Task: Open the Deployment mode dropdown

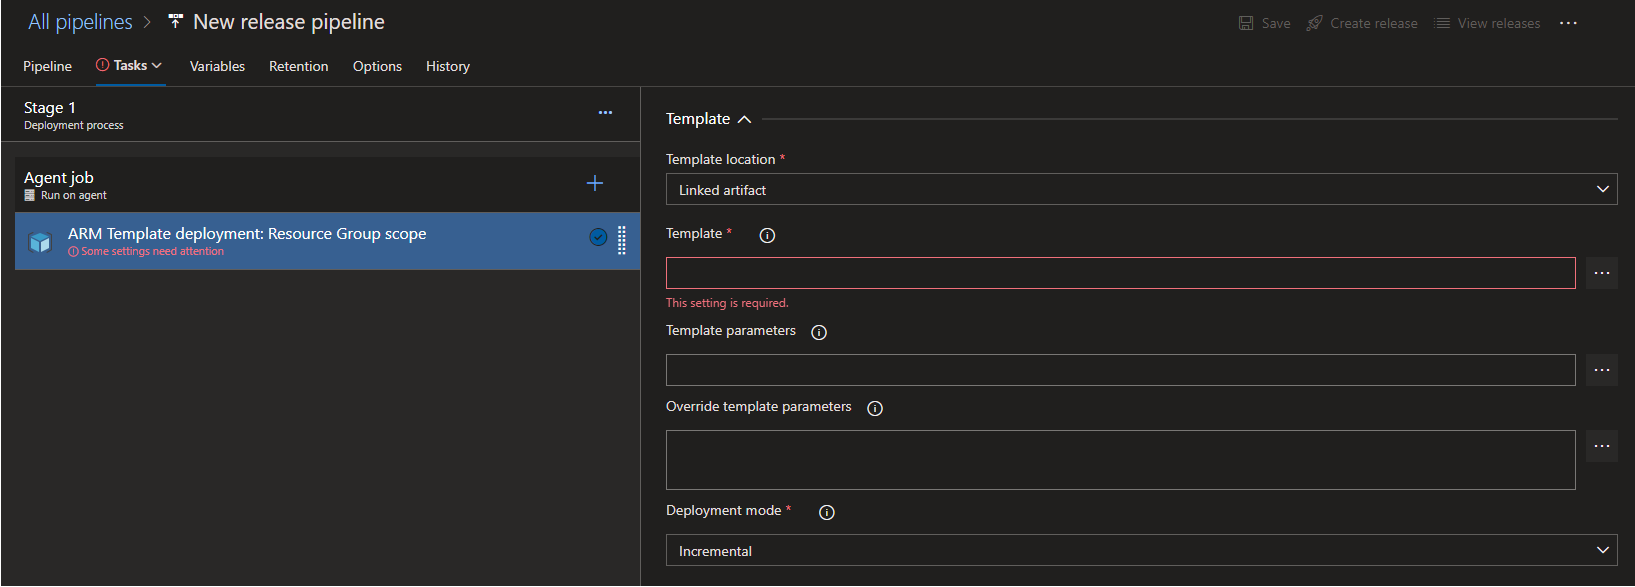Action: [1141, 550]
